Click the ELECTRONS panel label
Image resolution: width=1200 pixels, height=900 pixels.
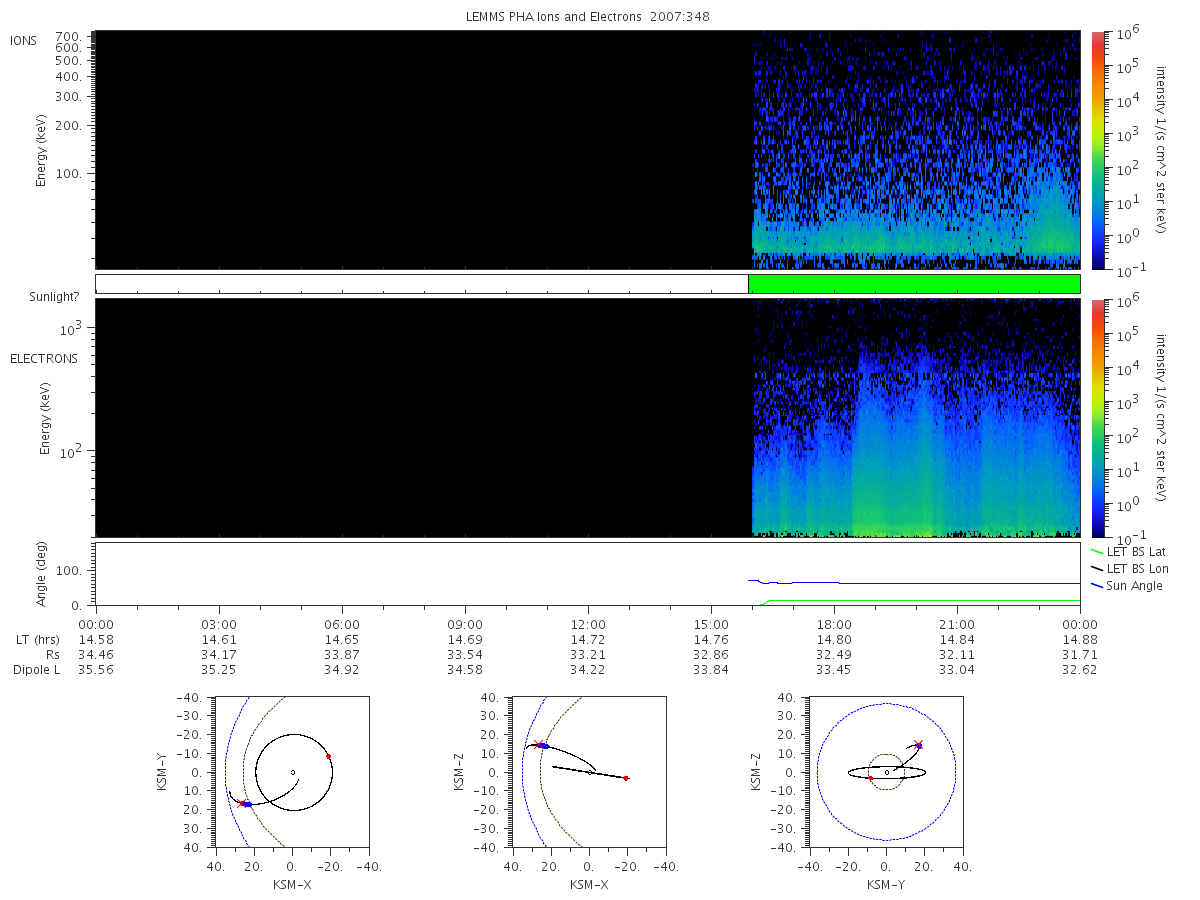point(44,358)
